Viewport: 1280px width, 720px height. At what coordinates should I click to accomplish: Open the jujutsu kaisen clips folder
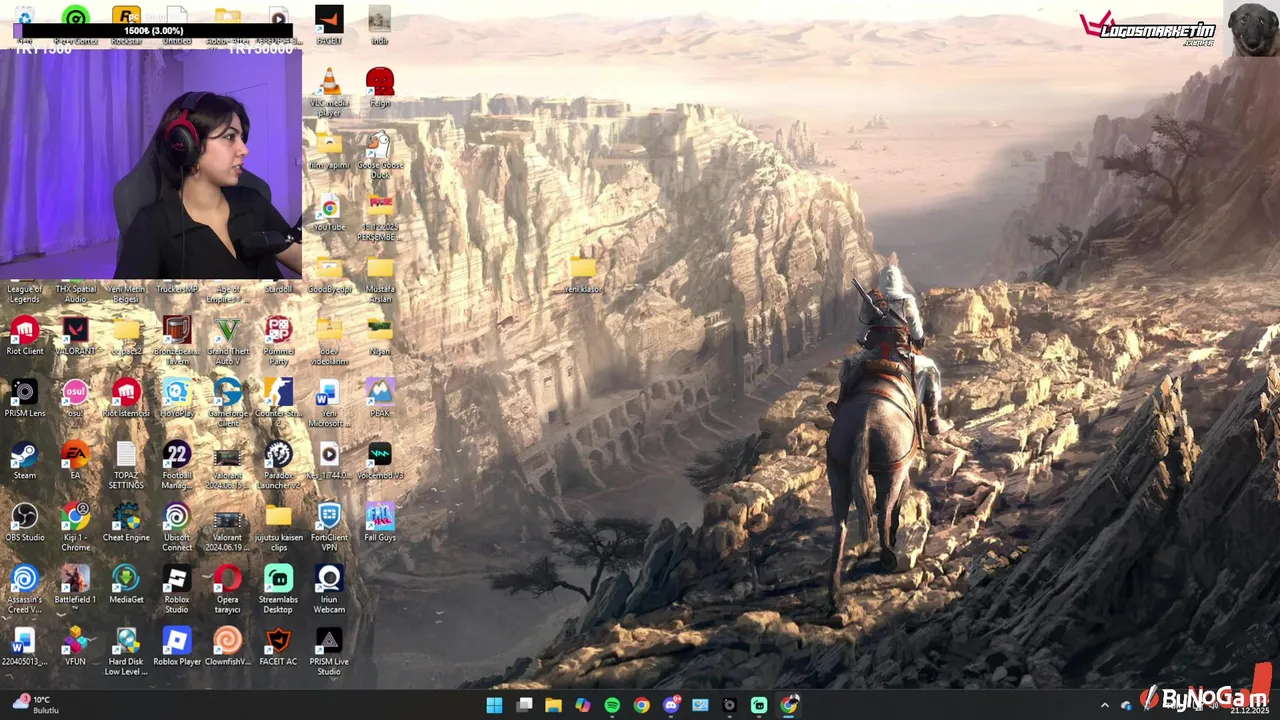(x=278, y=527)
